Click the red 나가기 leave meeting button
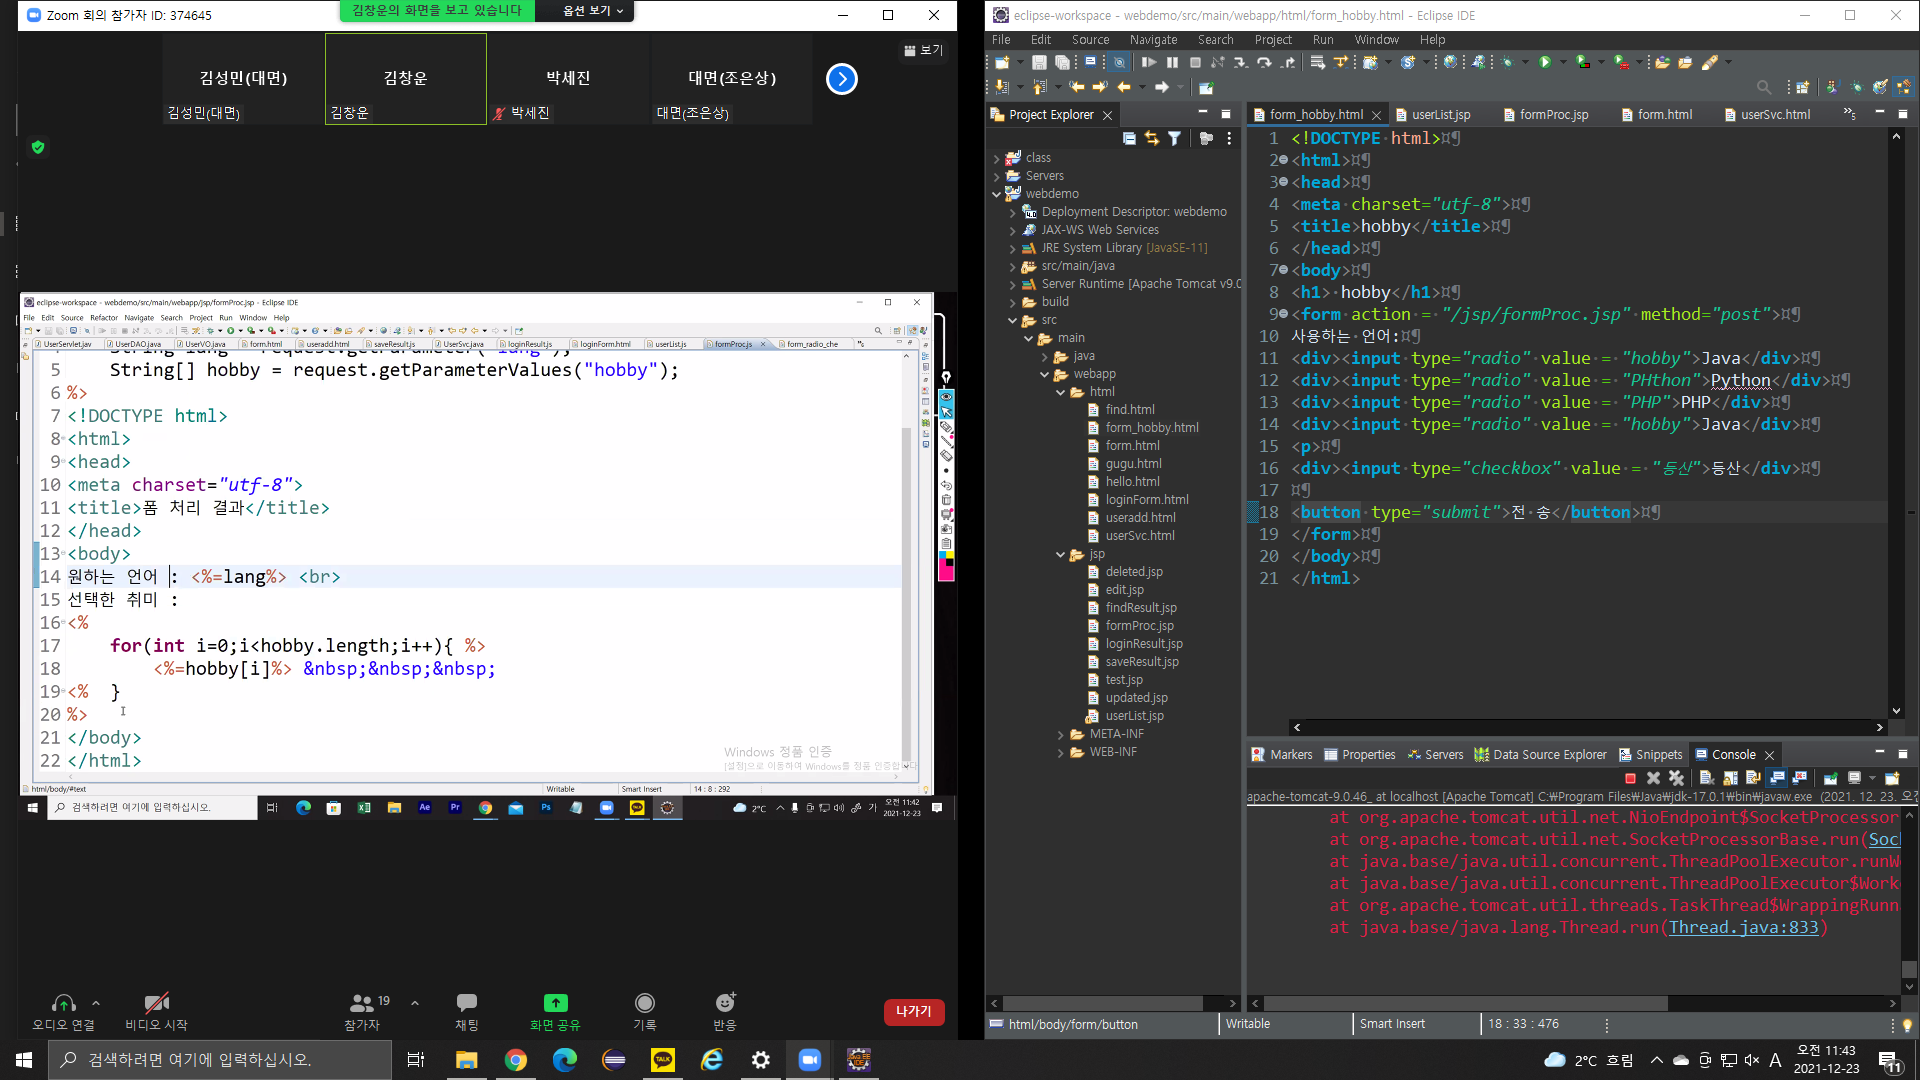The height and width of the screenshot is (1080, 1920). [x=913, y=1011]
